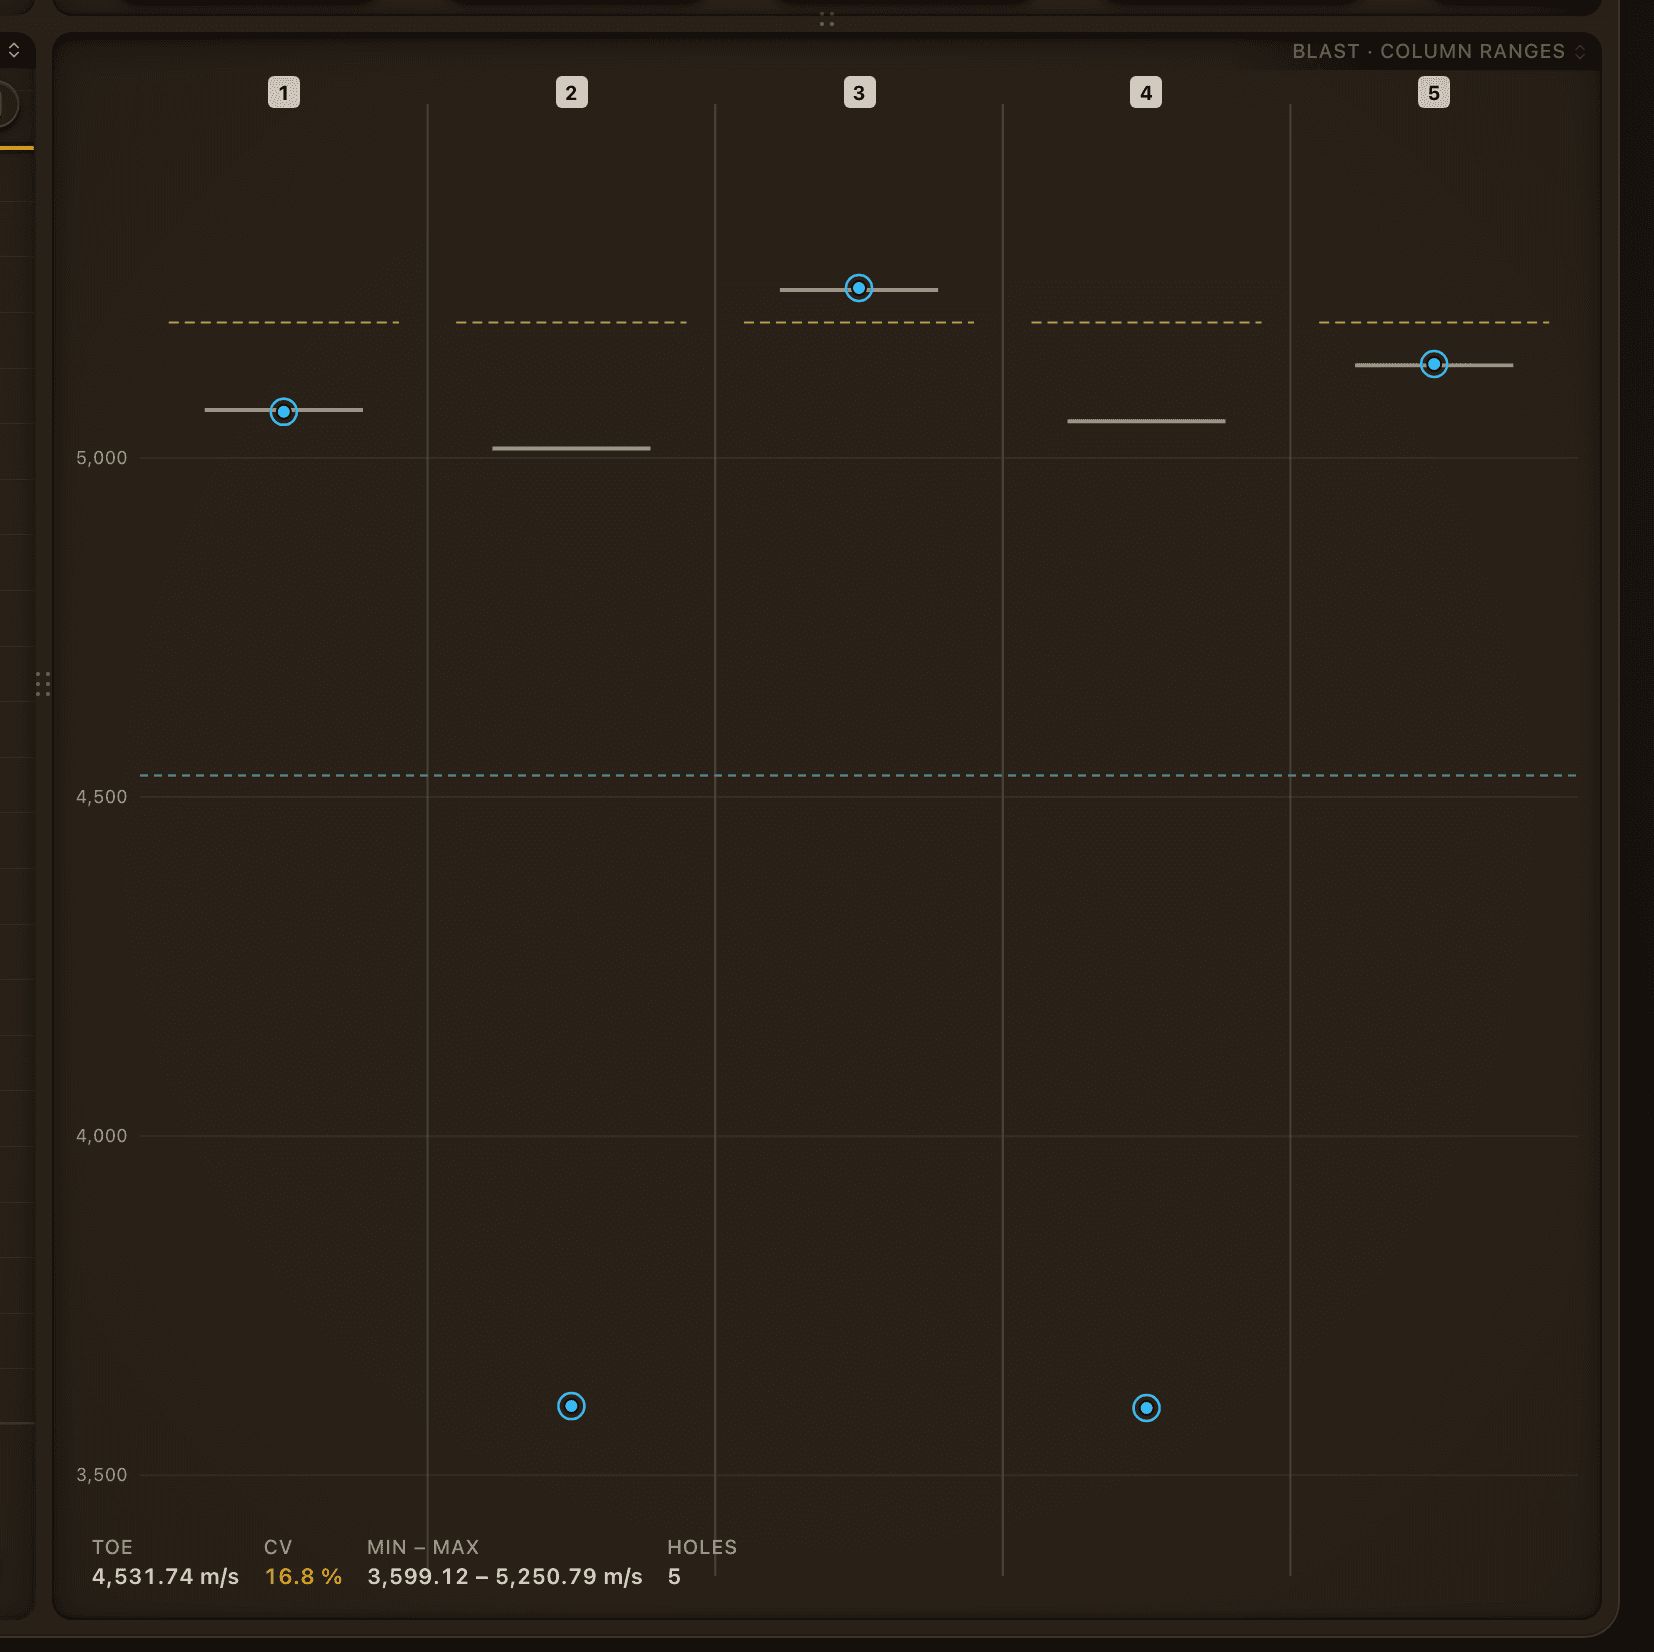Click the orange dashed threshold line in column 2
Viewport: 1654px width, 1652px height.
[x=571, y=322]
